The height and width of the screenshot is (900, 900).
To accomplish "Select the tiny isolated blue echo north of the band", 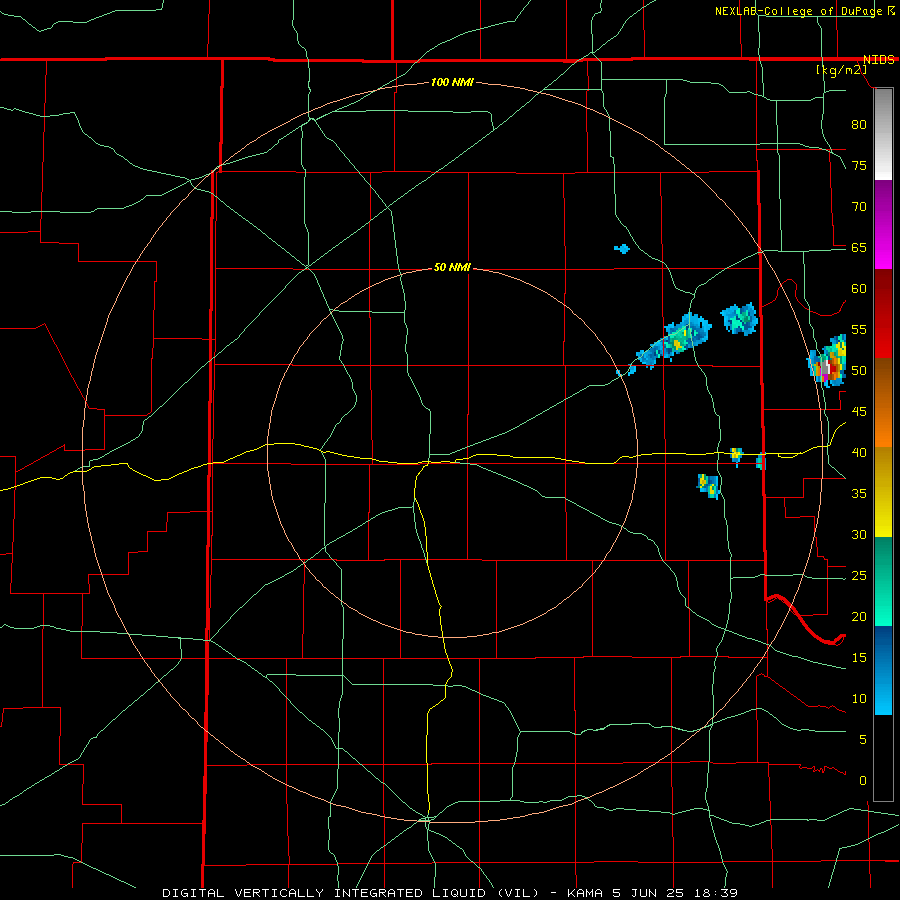I will (x=622, y=249).
